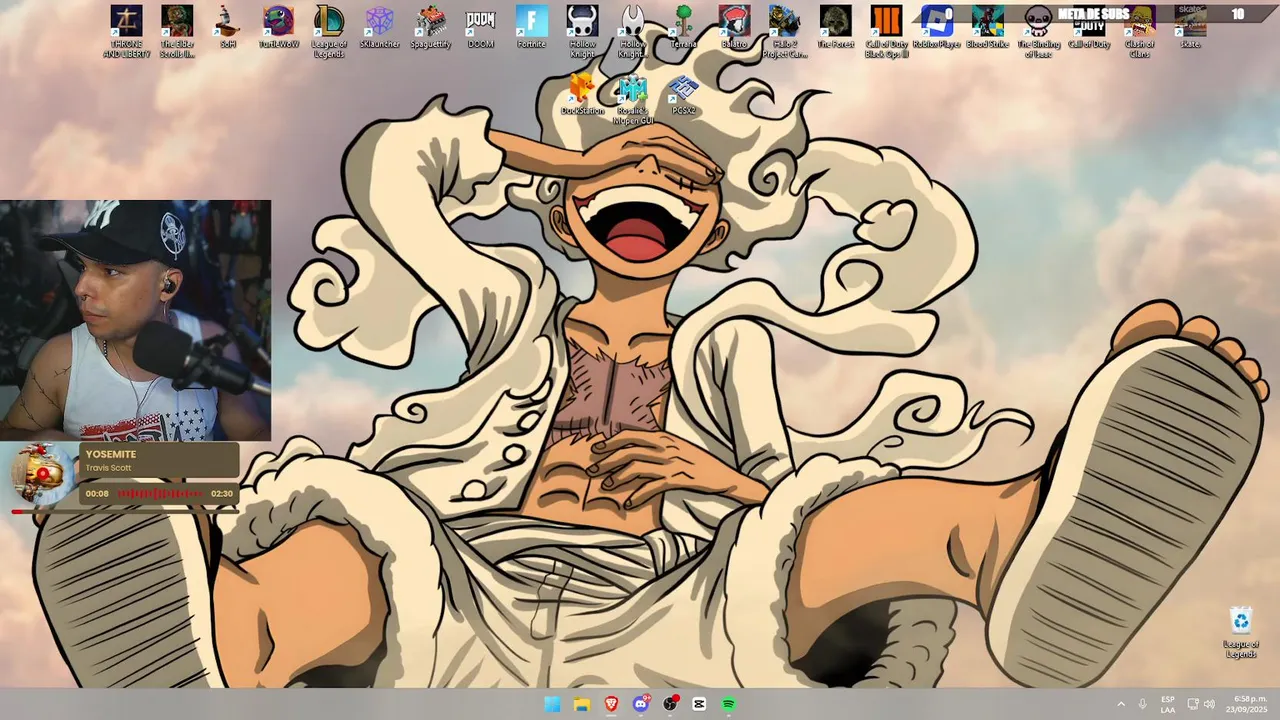Open the Fortnite shortcut icon

[532, 27]
